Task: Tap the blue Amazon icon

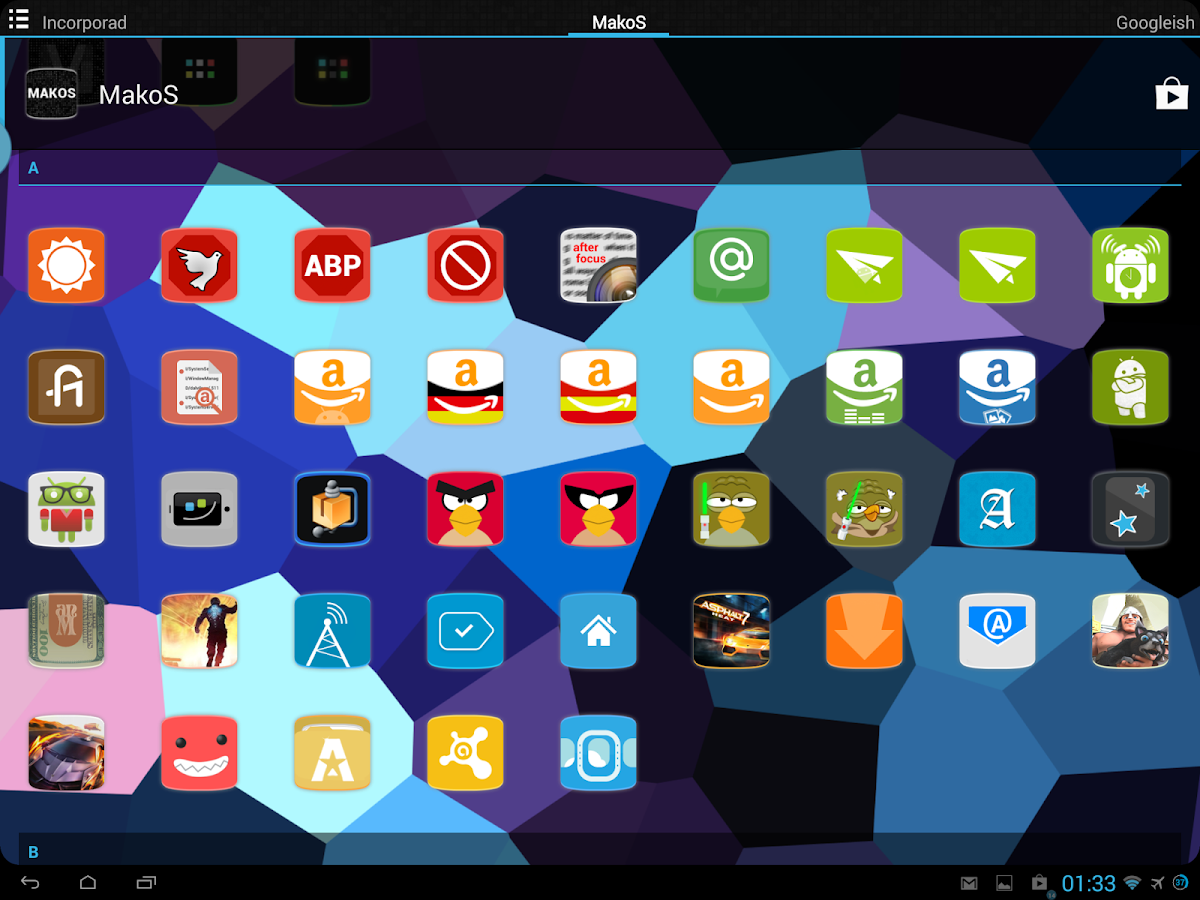Action: [x=997, y=387]
